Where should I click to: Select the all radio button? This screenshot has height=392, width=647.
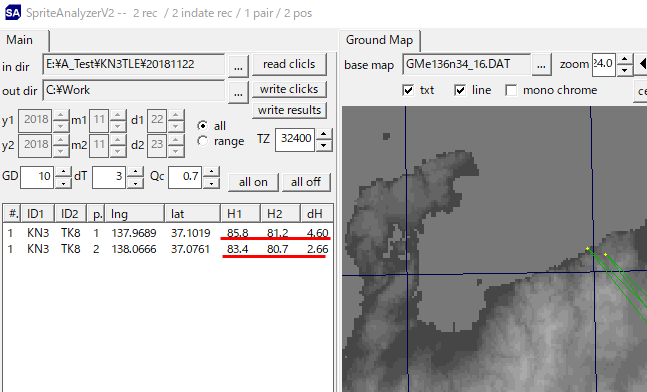click(x=202, y=125)
